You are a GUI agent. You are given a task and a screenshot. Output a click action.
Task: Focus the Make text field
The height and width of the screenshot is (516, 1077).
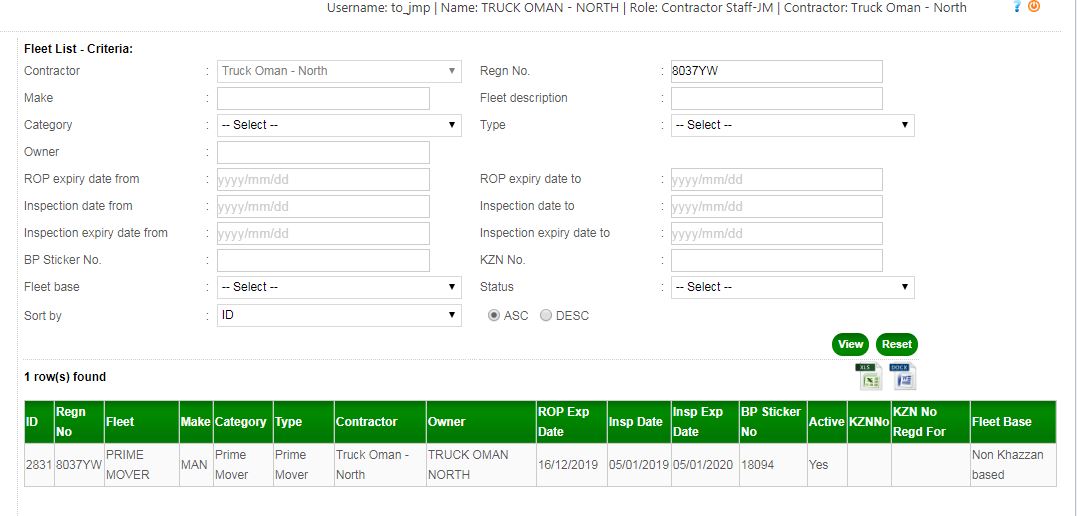[x=323, y=98]
